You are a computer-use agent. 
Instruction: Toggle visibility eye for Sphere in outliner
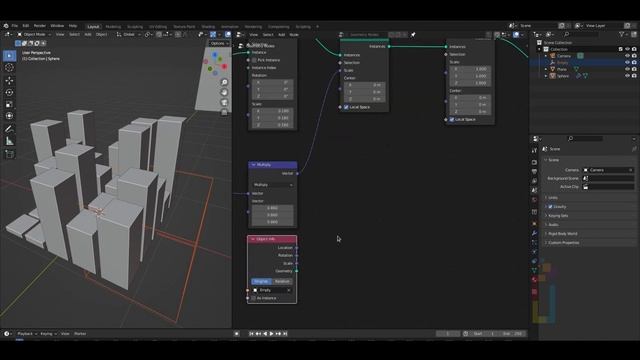(x=627, y=76)
